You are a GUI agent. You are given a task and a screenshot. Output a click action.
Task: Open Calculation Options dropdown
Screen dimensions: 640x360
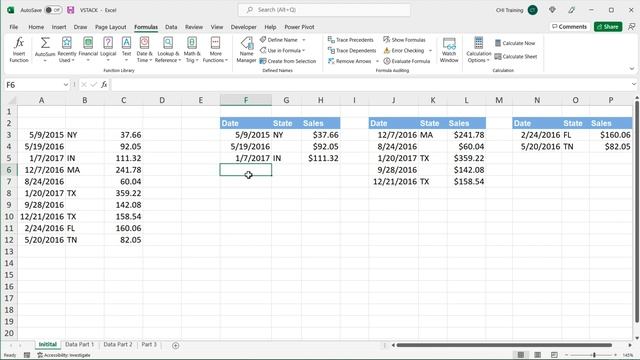point(478,50)
